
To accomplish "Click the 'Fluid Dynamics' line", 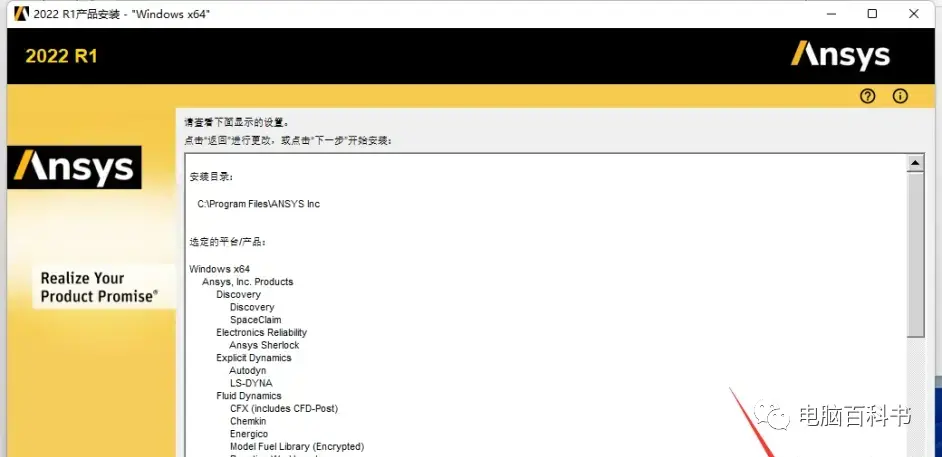I will pos(249,396).
